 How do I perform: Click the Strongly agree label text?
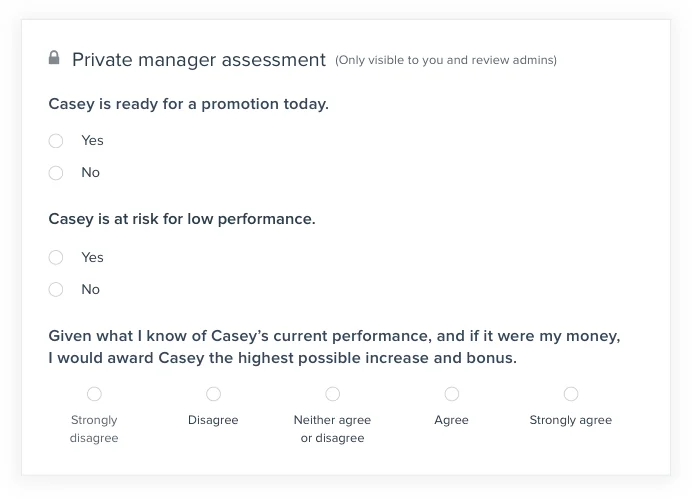571,420
